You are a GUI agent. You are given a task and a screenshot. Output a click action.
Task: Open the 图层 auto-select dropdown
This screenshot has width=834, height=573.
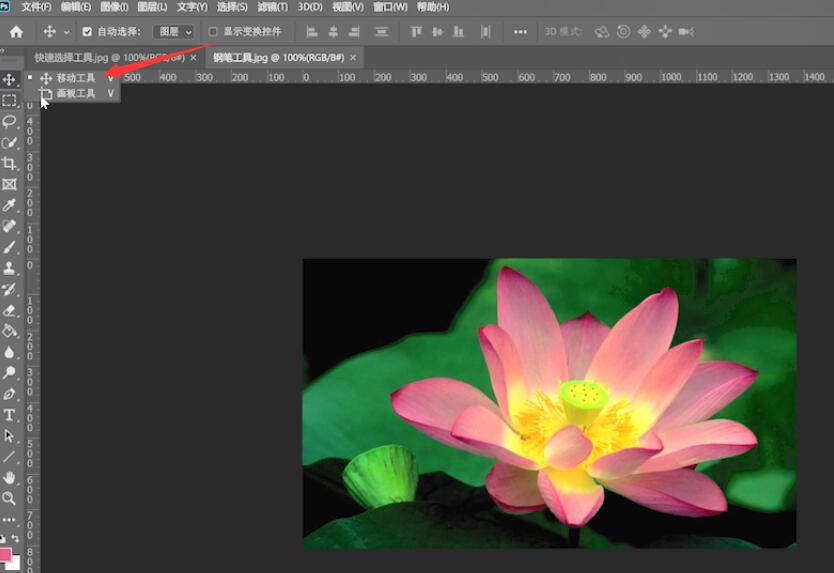coord(173,32)
